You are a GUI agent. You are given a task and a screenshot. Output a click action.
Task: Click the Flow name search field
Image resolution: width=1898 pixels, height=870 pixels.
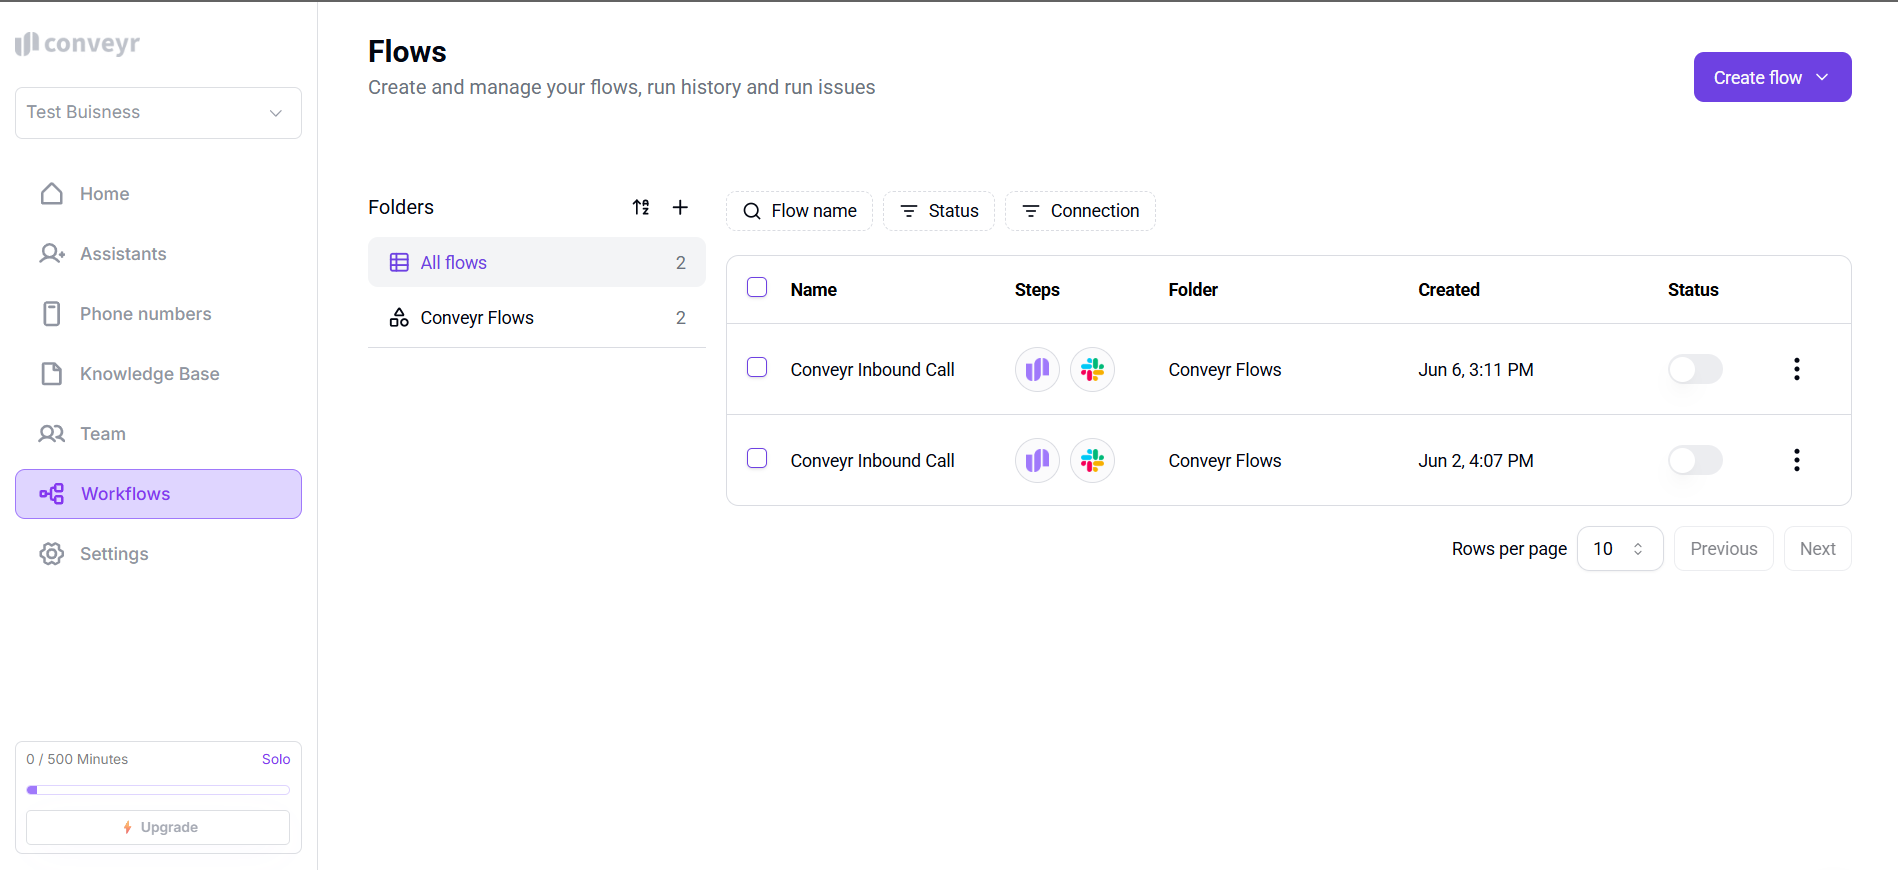(x=799, y=211)
